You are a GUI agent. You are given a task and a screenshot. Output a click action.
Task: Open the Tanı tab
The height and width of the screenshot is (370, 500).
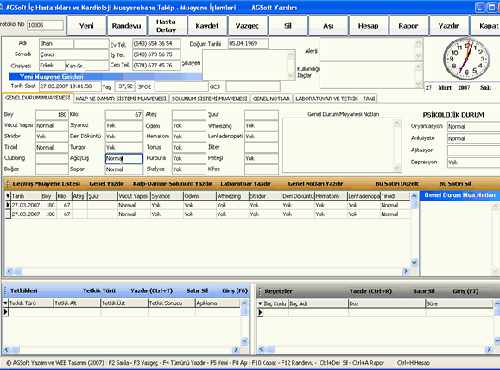369,98
